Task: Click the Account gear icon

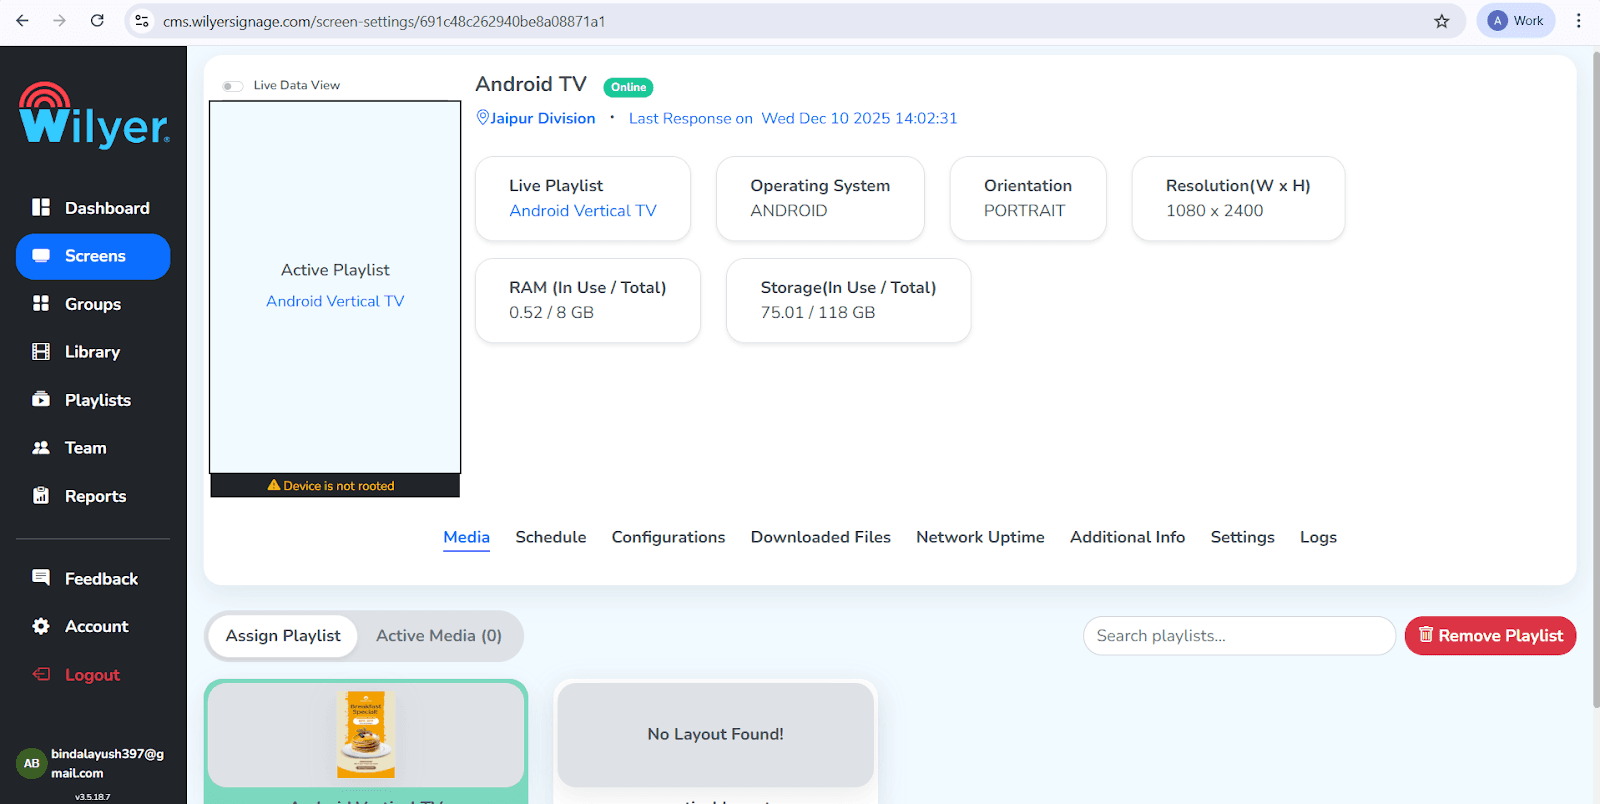Action: click(x=41, y=626)
